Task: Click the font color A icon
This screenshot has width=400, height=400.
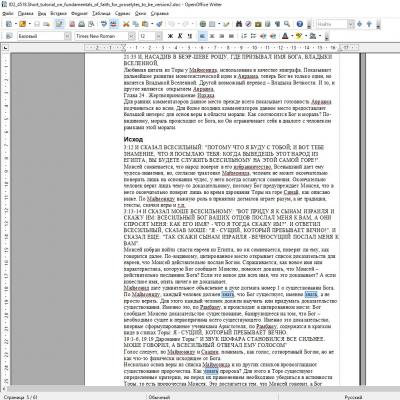Action: pyautogui.click(x=285, y=36)
